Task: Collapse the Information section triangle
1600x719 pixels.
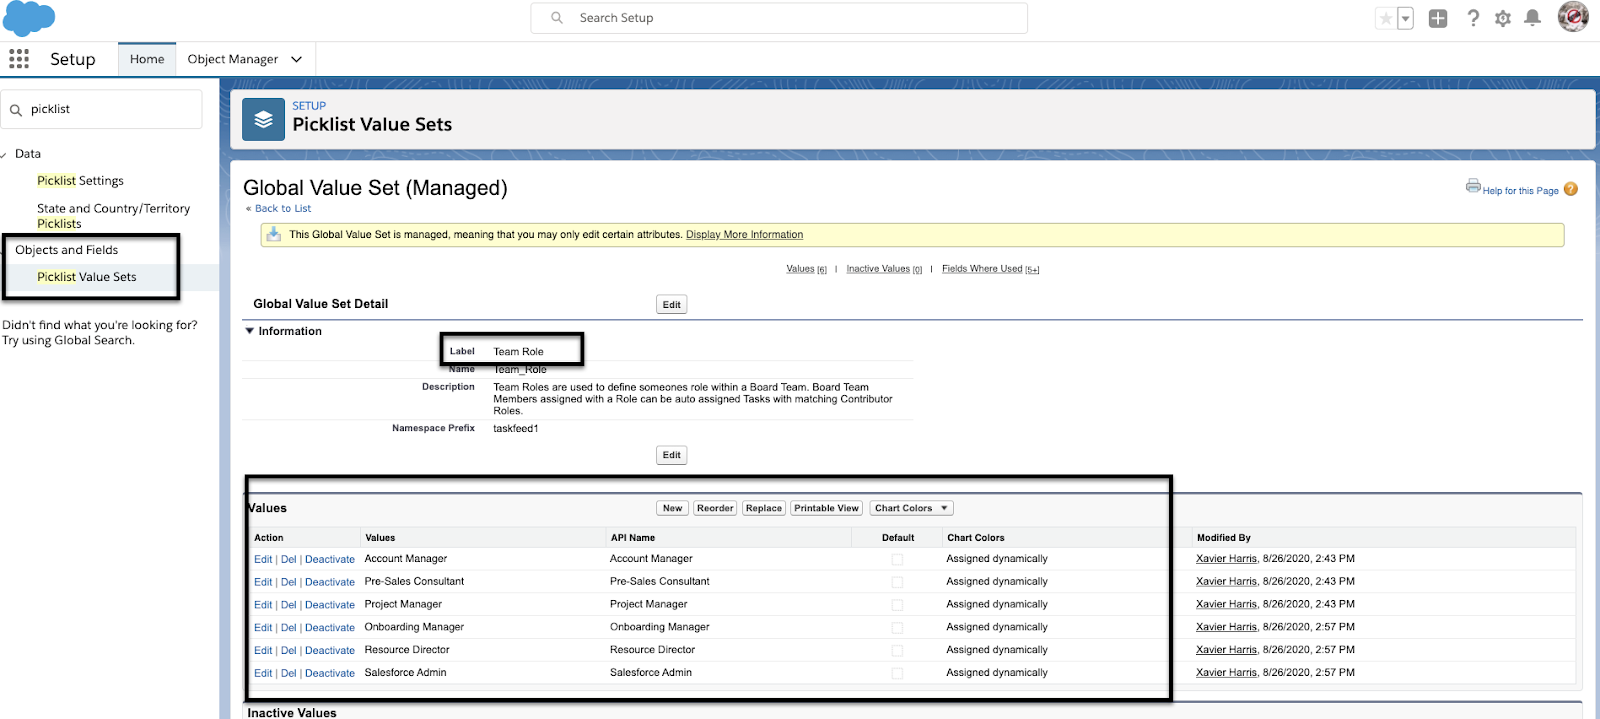Action: (x=250, y=331)
